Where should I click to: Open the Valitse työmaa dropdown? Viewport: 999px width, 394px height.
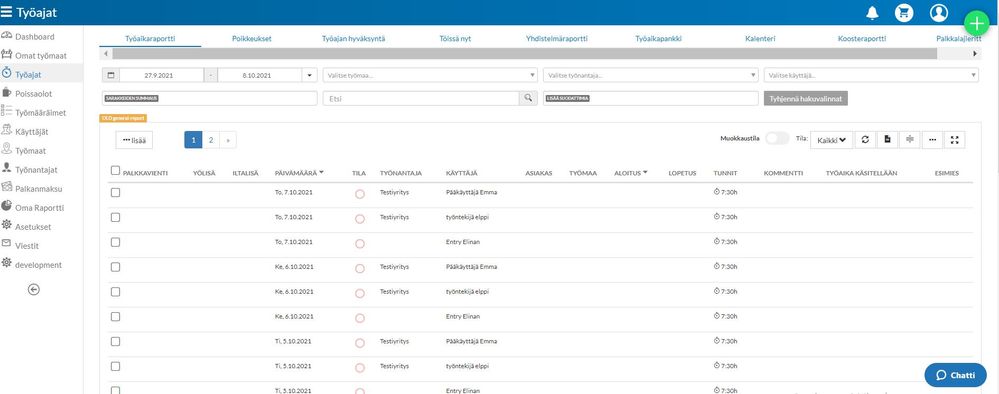click(431, 75)
